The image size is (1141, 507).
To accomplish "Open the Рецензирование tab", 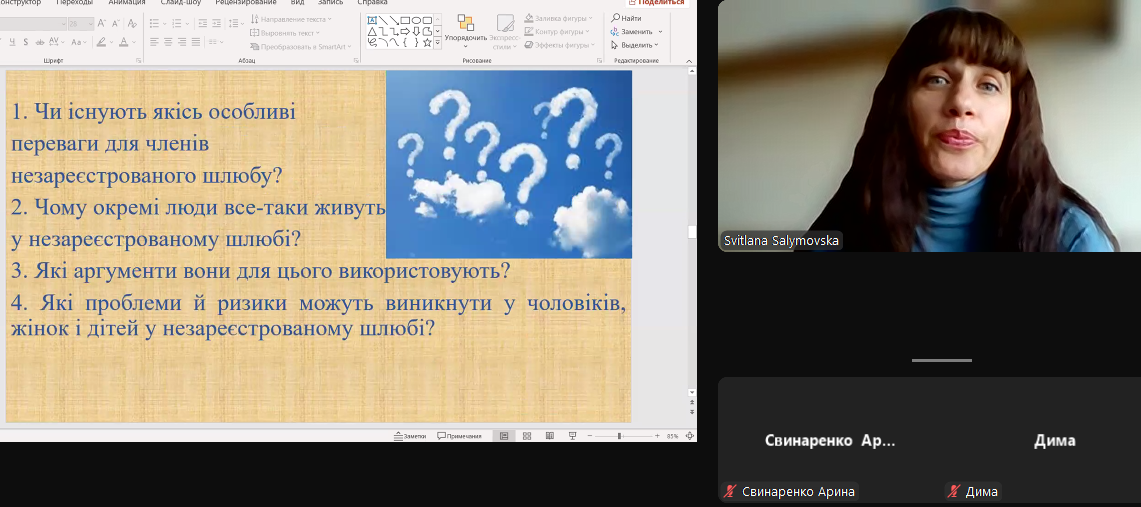I will click(x=246, y=2).
